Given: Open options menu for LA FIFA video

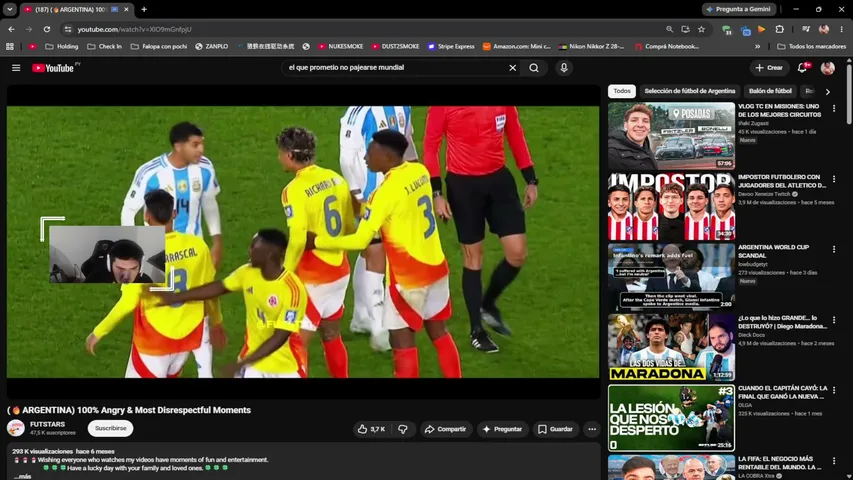Looking at the screenshot, I should 834,460.
